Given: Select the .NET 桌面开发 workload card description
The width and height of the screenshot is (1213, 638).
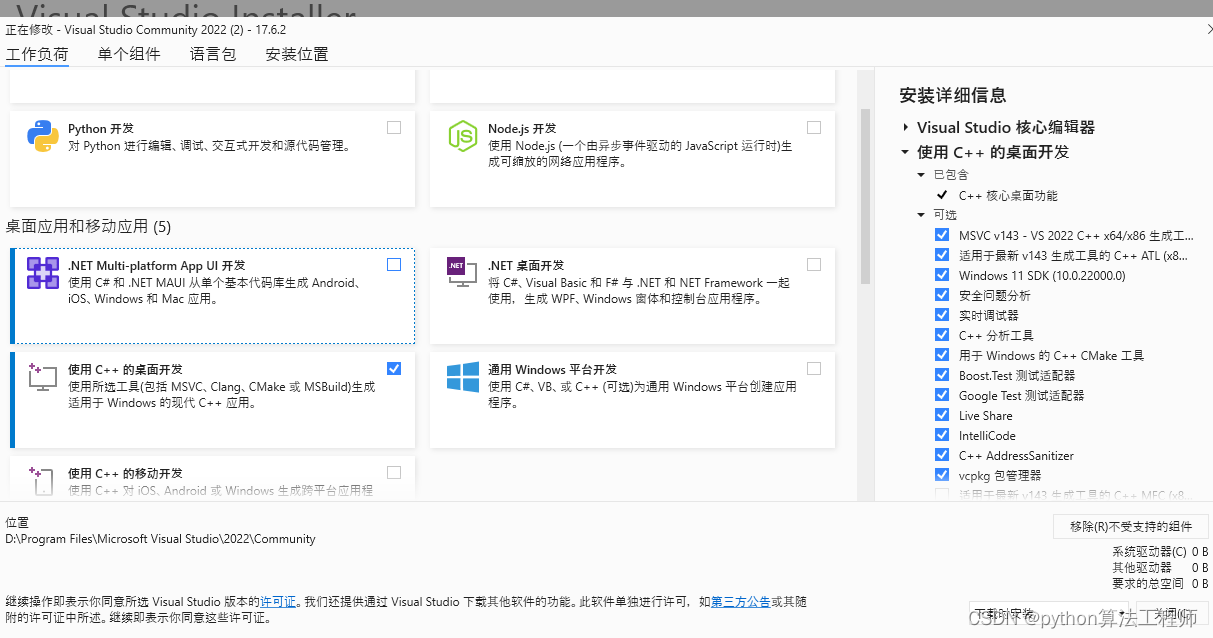Looking at the screenshot, I should (x=639, y=290).
